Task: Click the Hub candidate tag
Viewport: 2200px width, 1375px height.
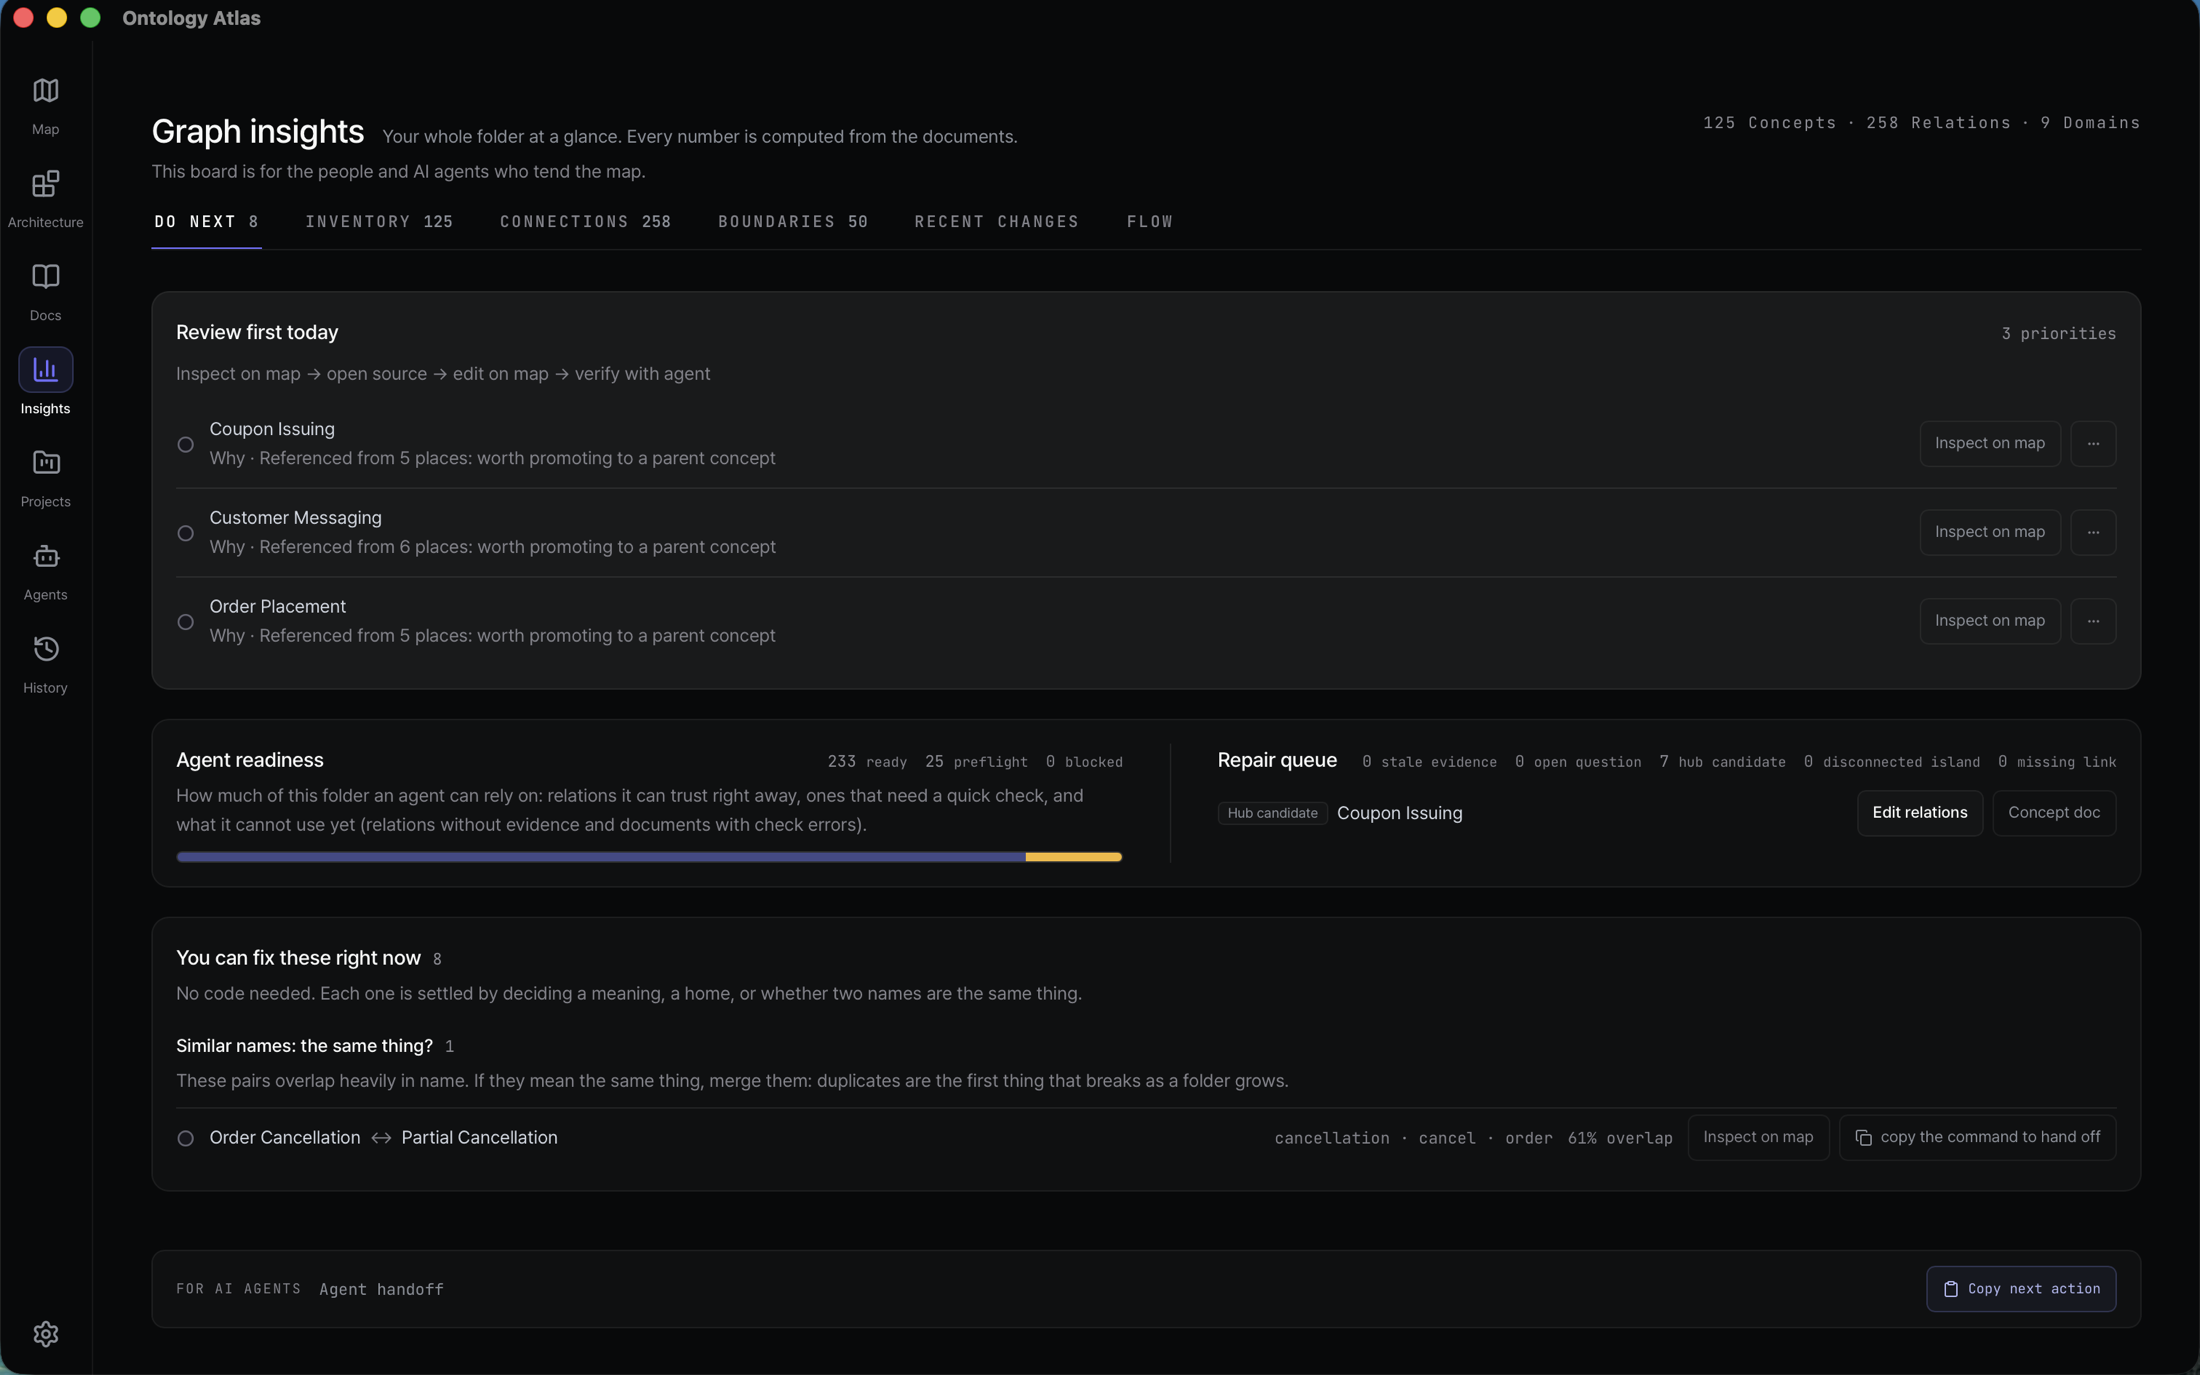Action: point(1272,813)
